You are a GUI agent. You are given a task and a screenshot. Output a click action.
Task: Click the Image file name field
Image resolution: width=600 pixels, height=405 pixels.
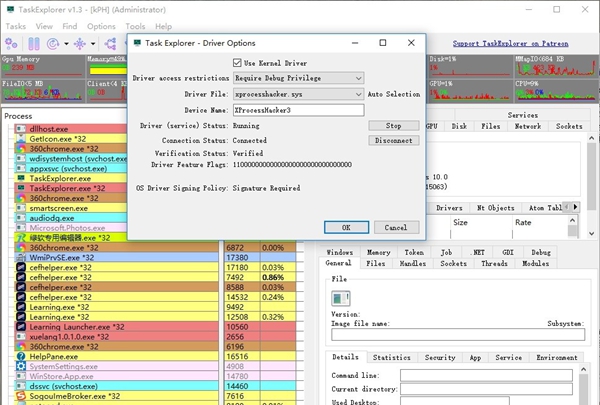pyautogui.click(x=458, y=335)
